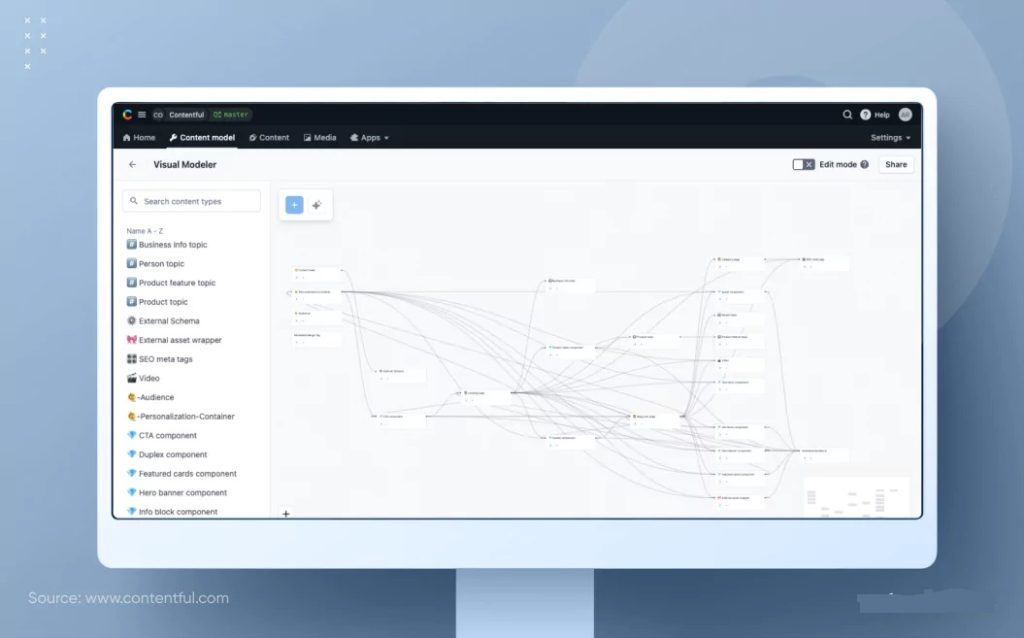Image resolution: width=1024 pixels, height=638 pixels.
Task: Click the Contentful logo icon
Action: 127,114
